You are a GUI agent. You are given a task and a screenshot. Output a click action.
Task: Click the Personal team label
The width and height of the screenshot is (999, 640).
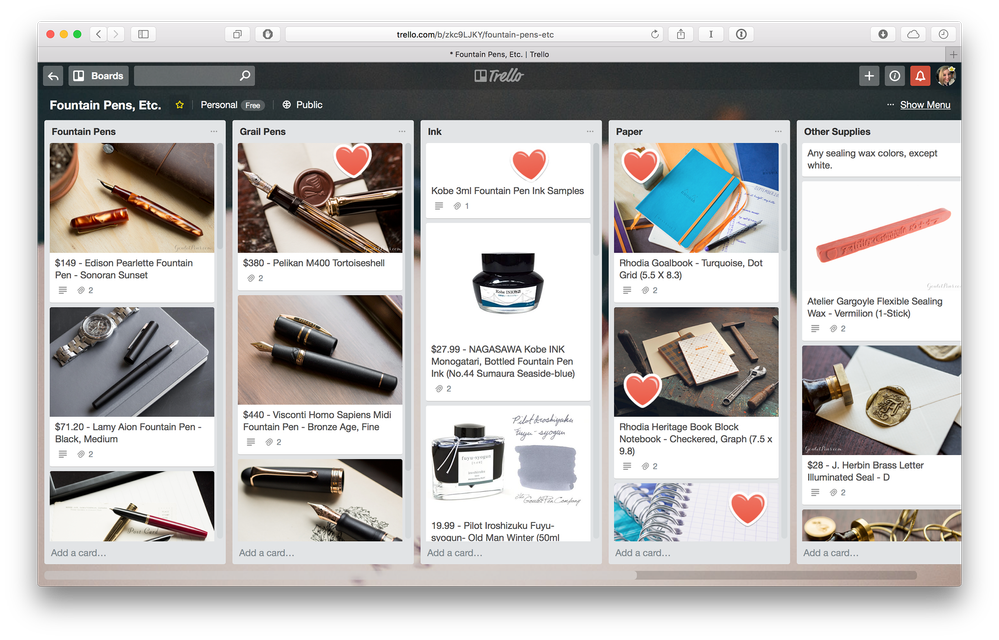point(219,105)
